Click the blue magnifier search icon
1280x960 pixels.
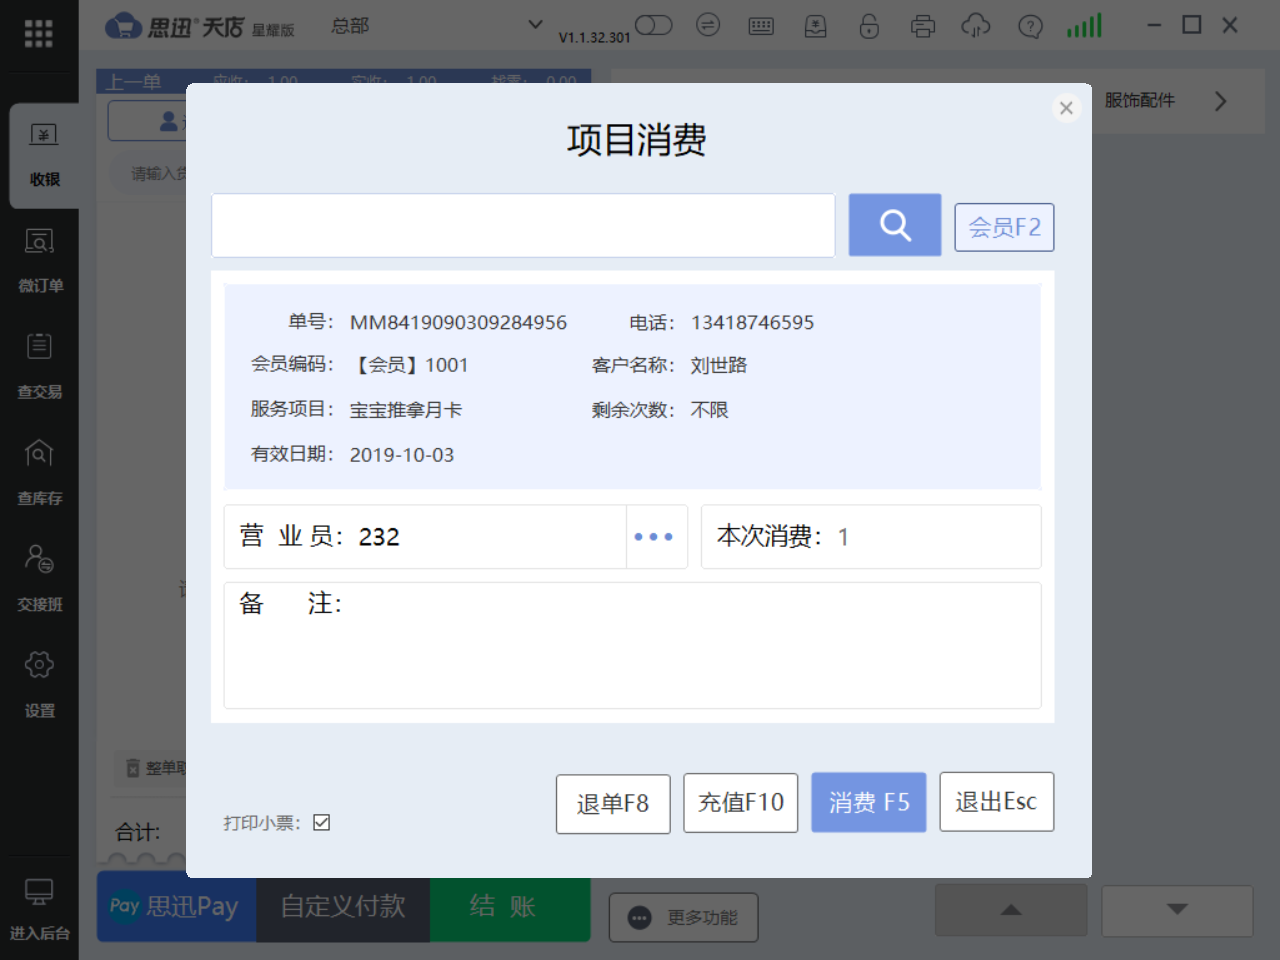(x=894, y=225)
